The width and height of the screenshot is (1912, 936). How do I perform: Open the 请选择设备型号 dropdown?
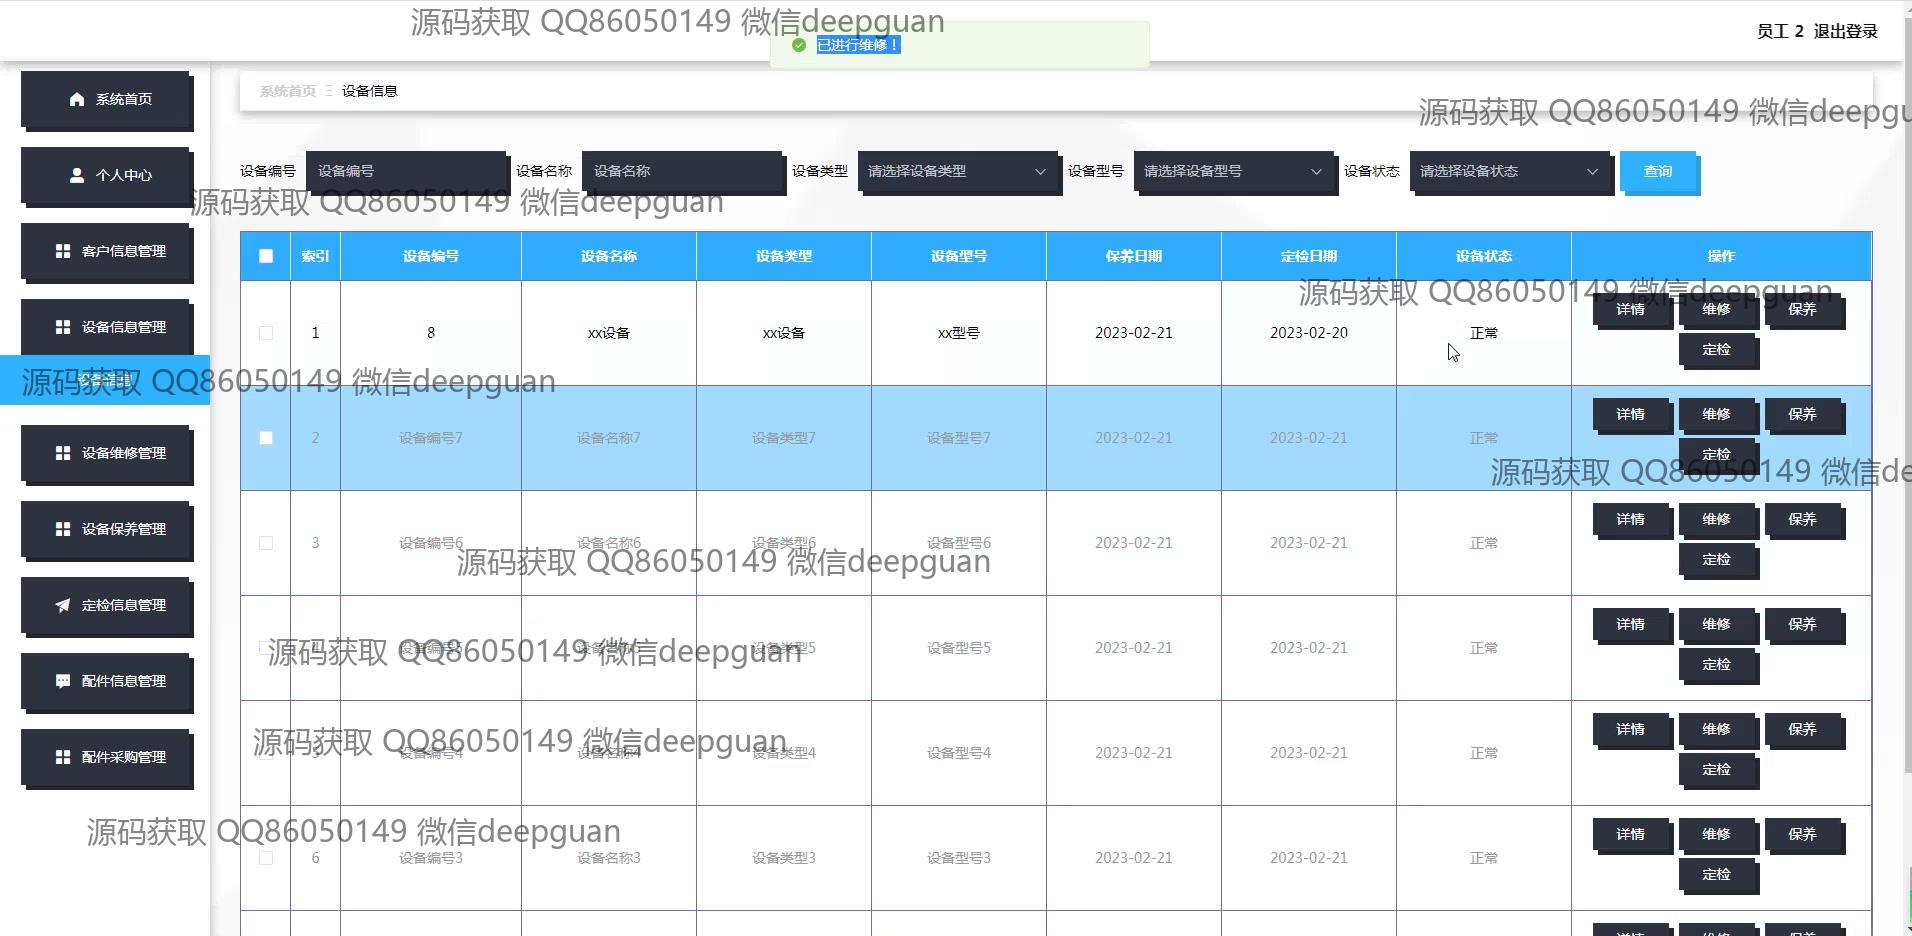click(x=1234, y=172)
